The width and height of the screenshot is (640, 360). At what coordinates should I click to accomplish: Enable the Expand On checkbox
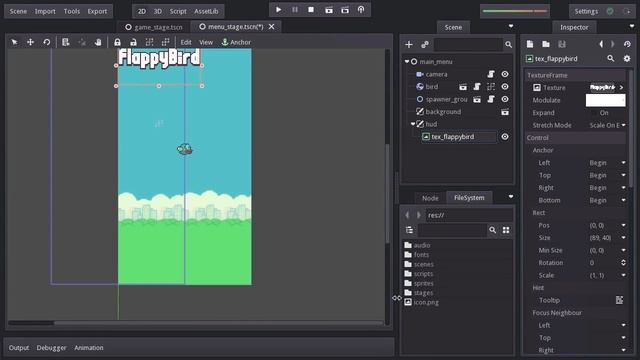coord(594,113)
